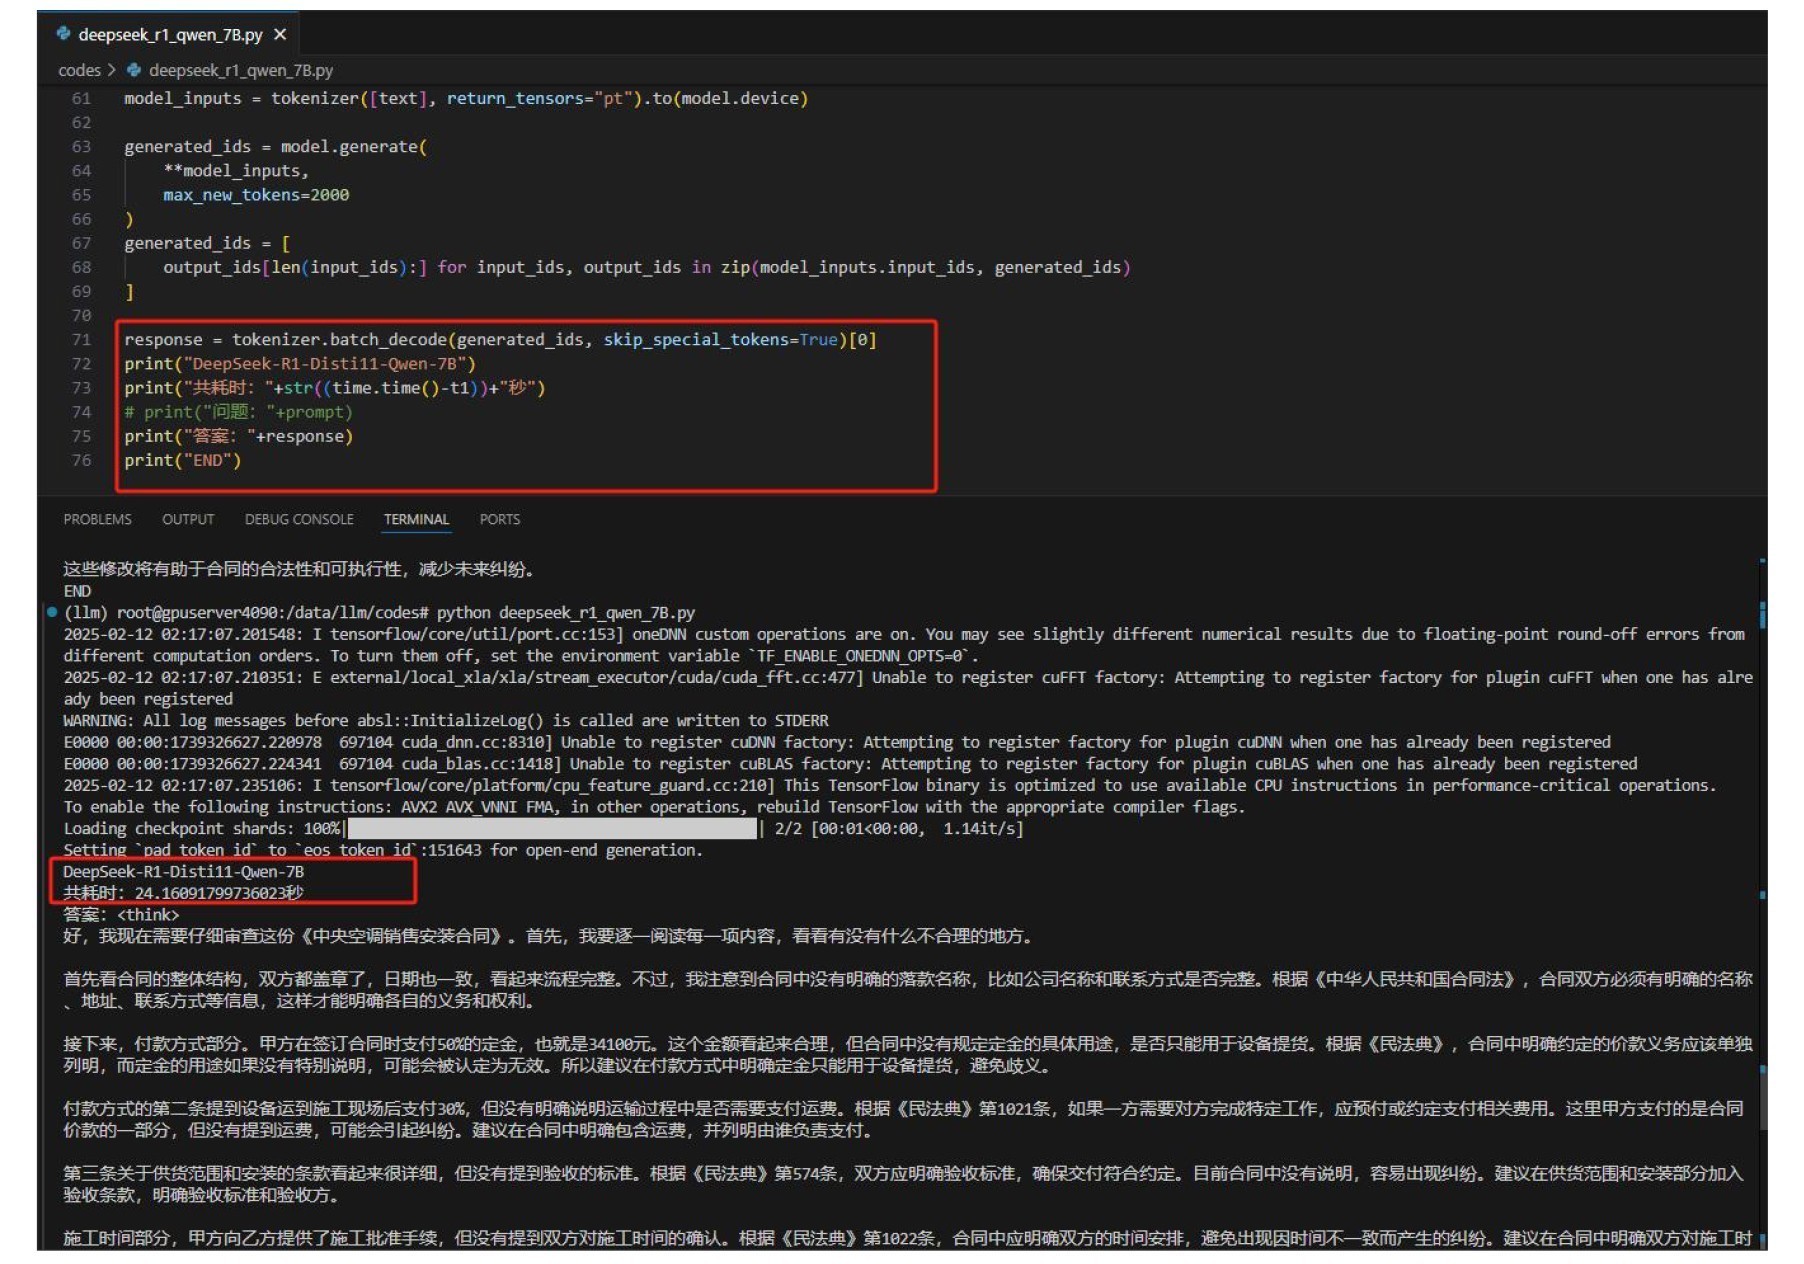This screenshot has width=1804, height=1264.
Task: Show the DEBUG CONSOLE panel
Action: [x=299, y=519]
